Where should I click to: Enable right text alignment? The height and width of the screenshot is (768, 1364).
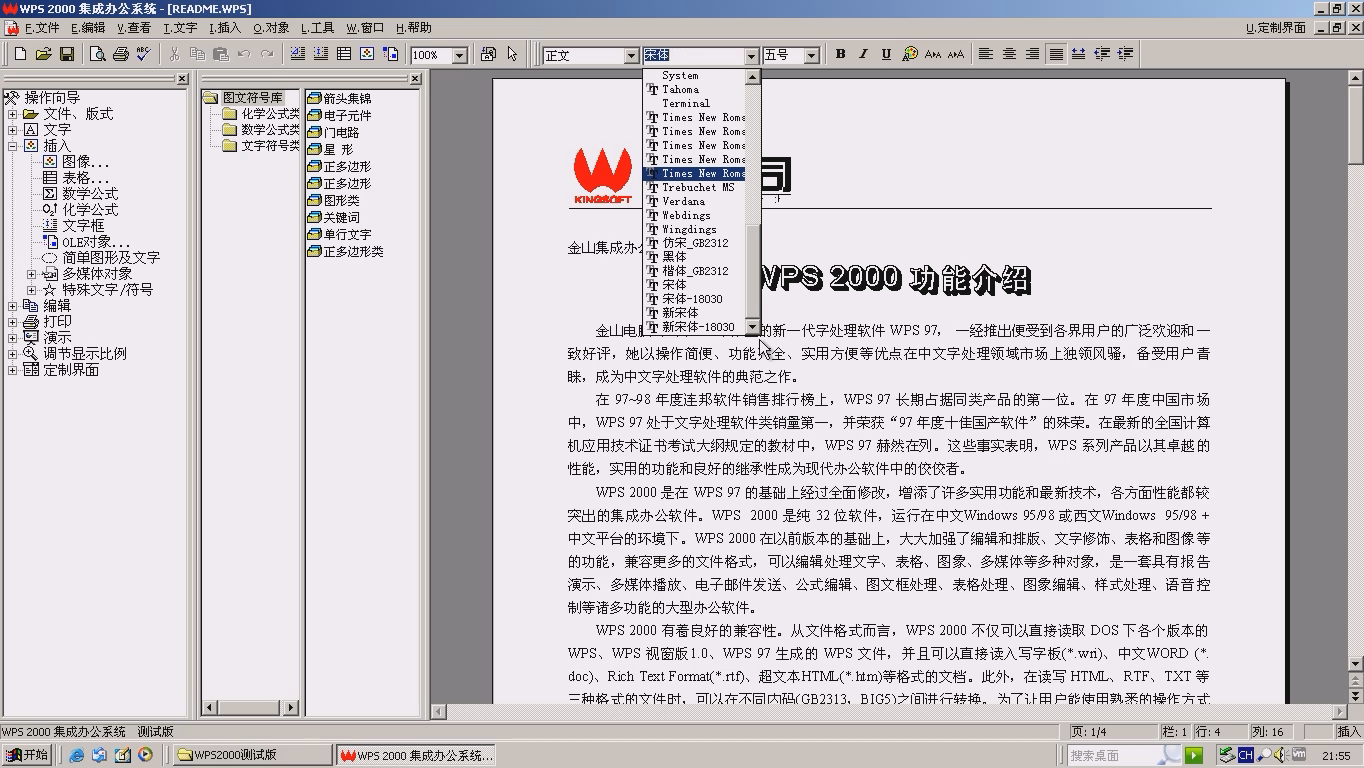(1032, 54)
